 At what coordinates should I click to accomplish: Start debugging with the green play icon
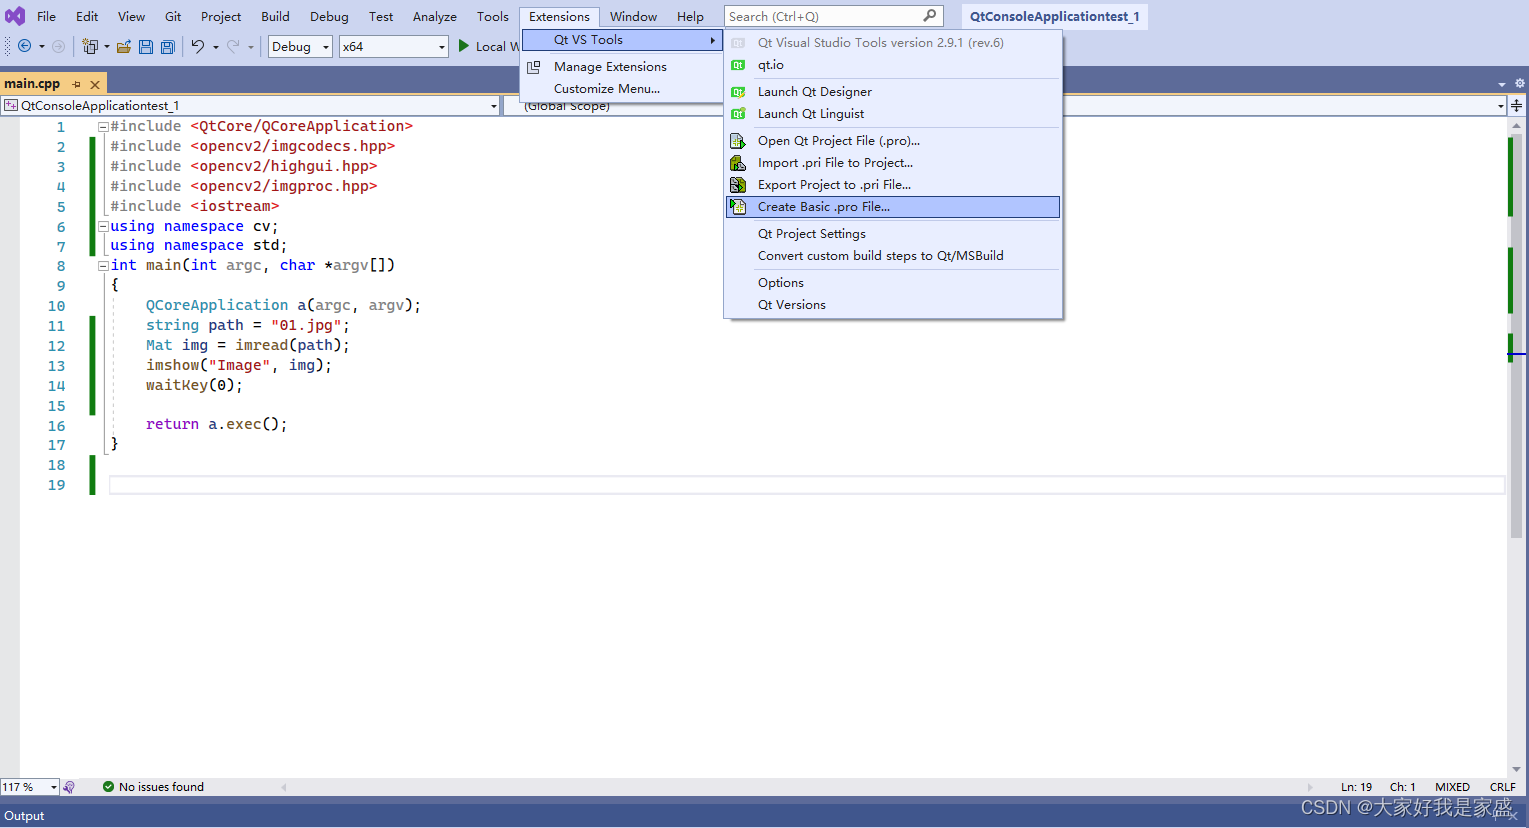point(464,46)
